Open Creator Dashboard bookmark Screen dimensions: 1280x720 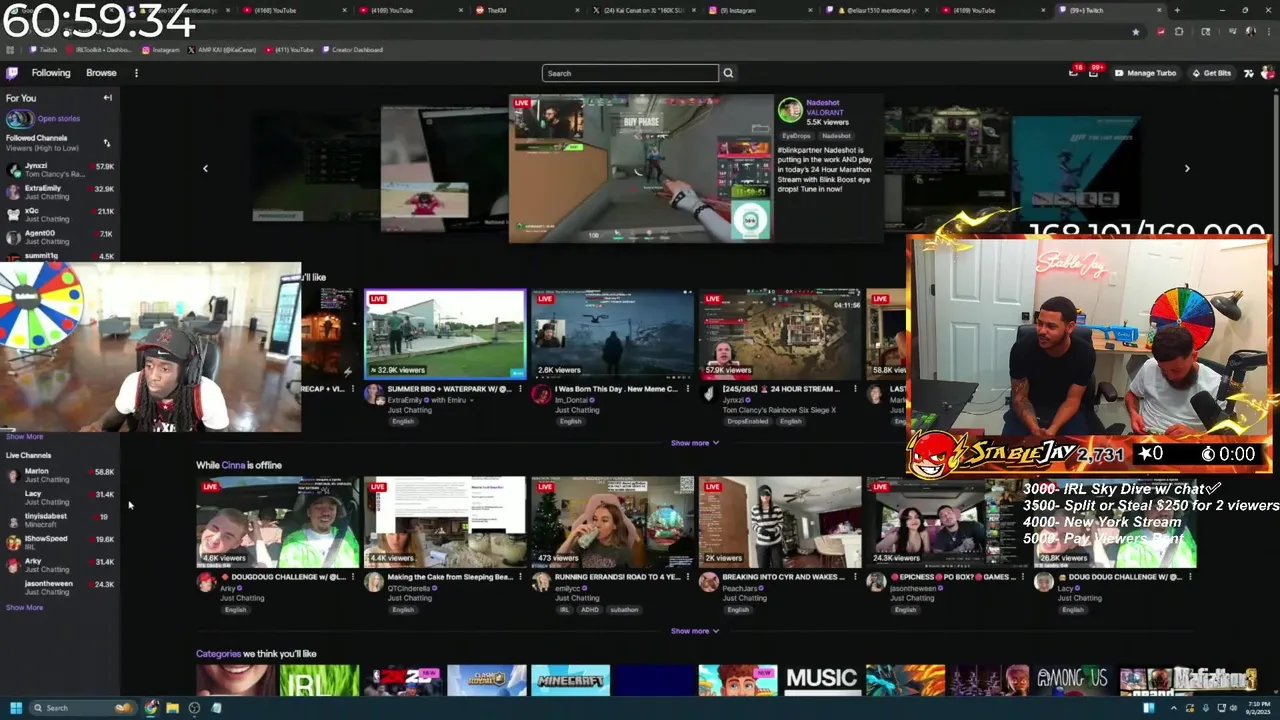(352, 50)
